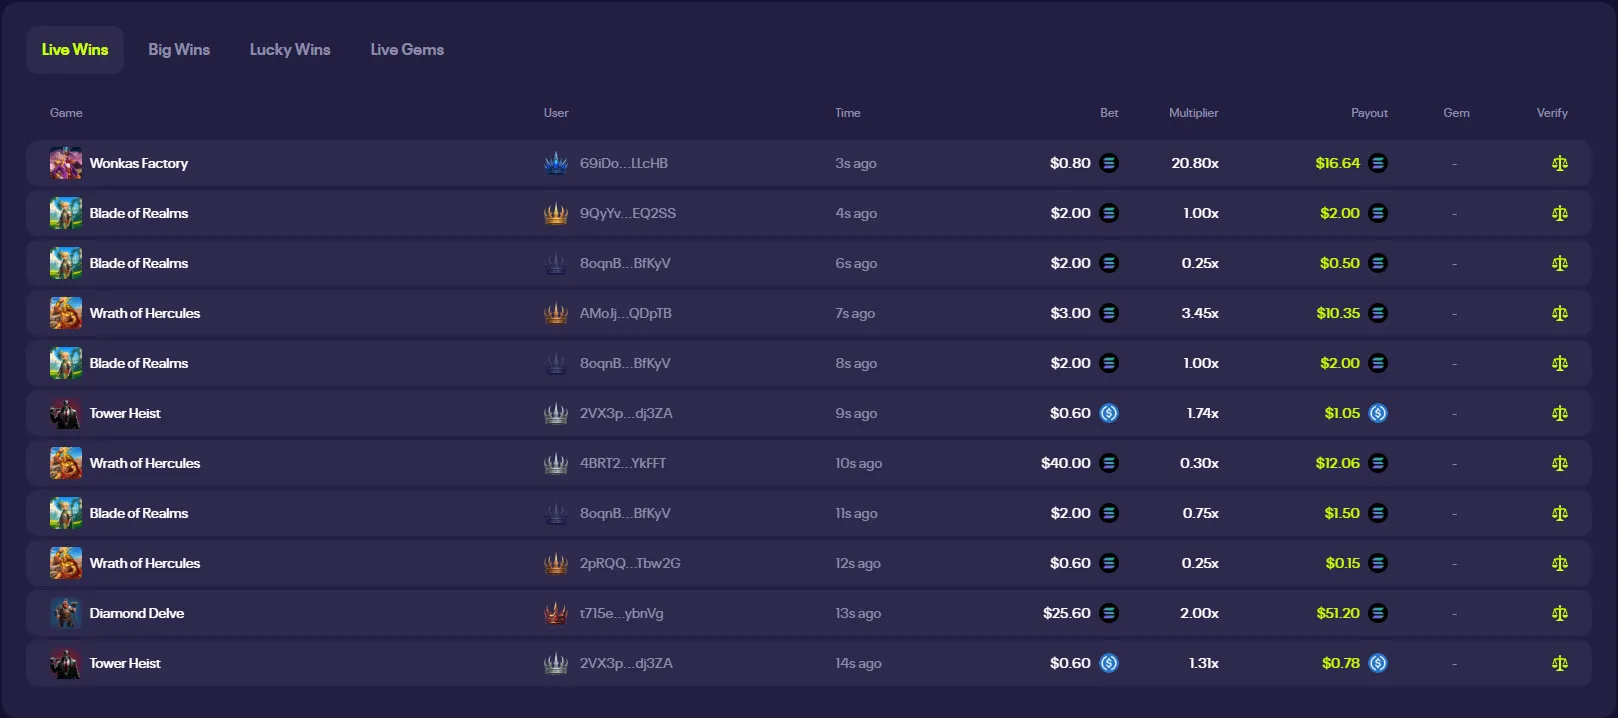The height and width of the screenshot is (718, 1618).
Task: Select the Lucky Wins tab
Action: point(290,50)
